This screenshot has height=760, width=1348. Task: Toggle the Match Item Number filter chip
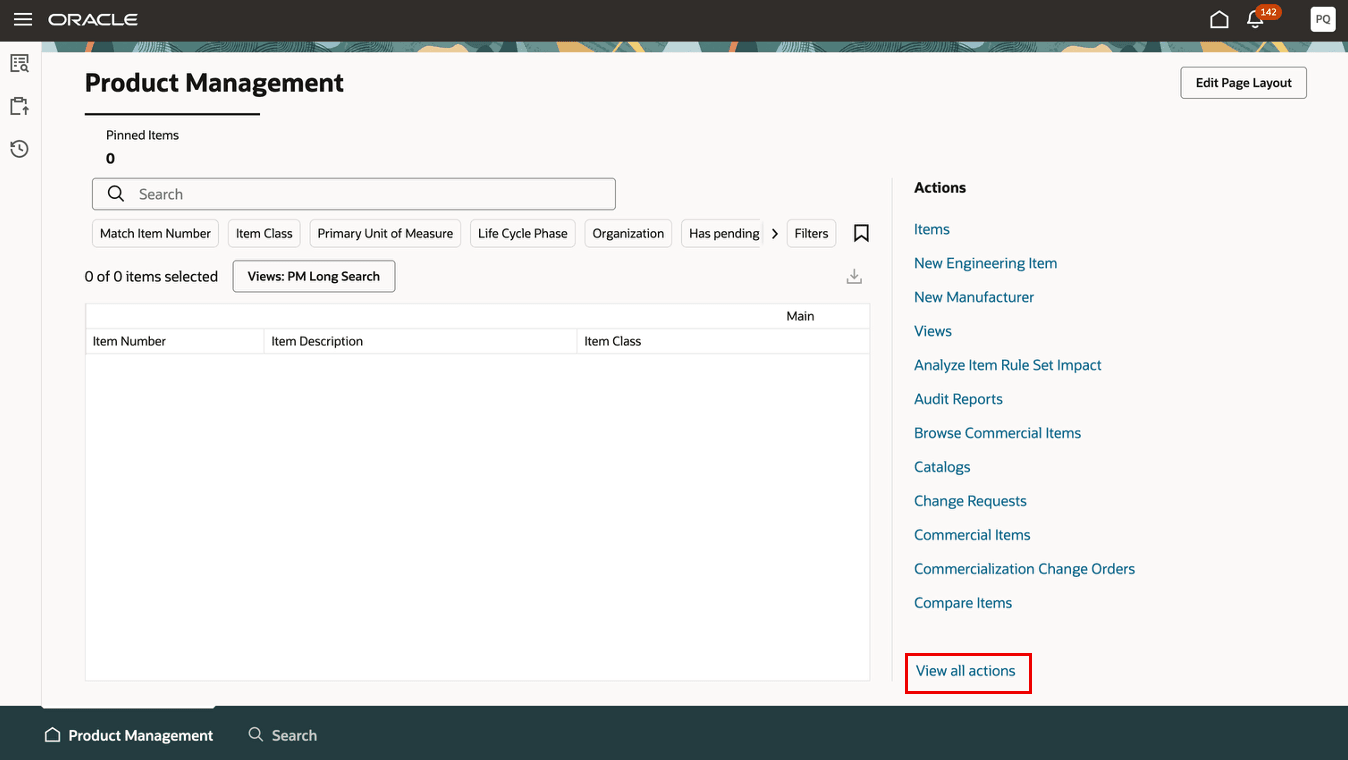click(155, 233)
